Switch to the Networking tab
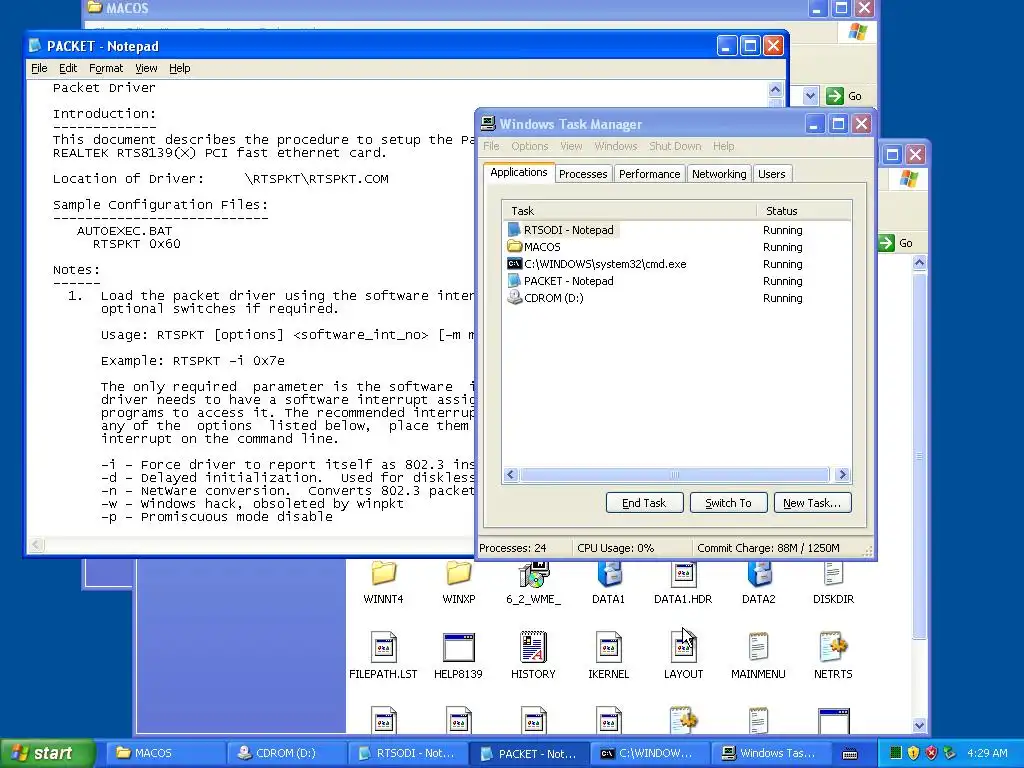 pyautogui.click(x=719, y=174)
